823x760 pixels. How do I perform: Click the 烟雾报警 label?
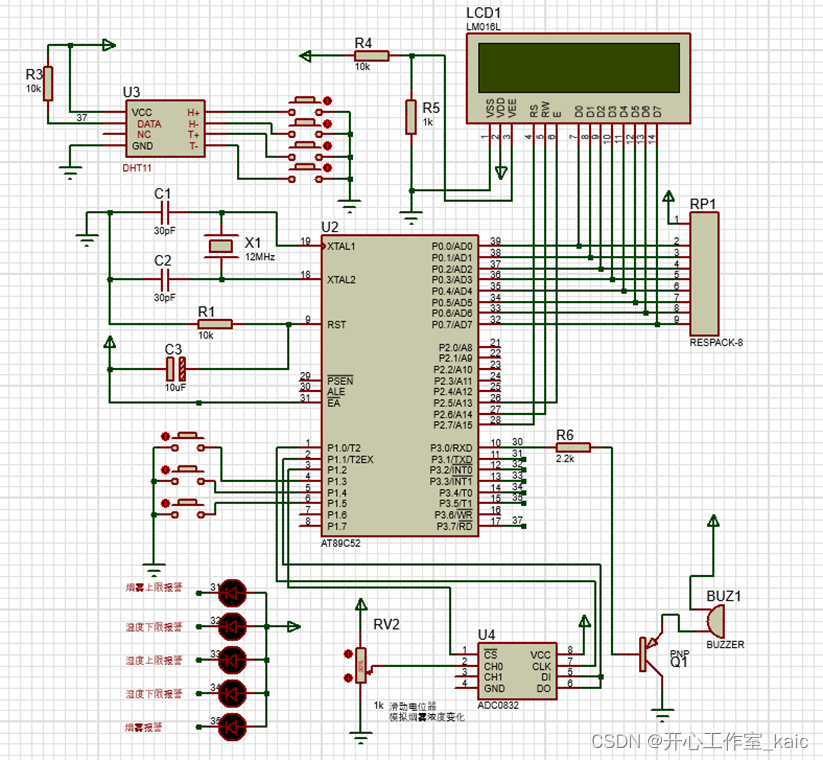143,727
